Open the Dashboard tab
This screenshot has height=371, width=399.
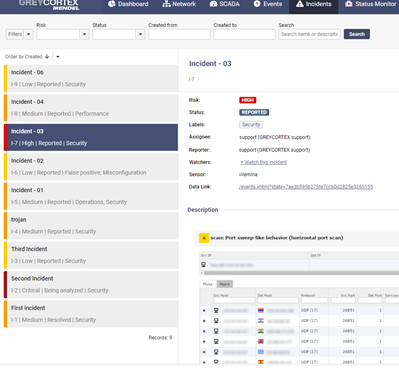[x=128, y=4]
